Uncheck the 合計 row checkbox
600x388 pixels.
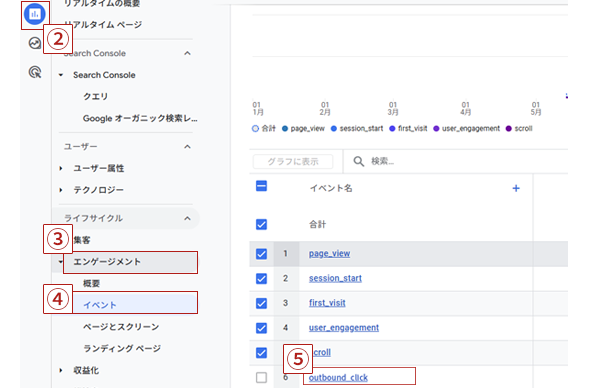tap(261, 224)
